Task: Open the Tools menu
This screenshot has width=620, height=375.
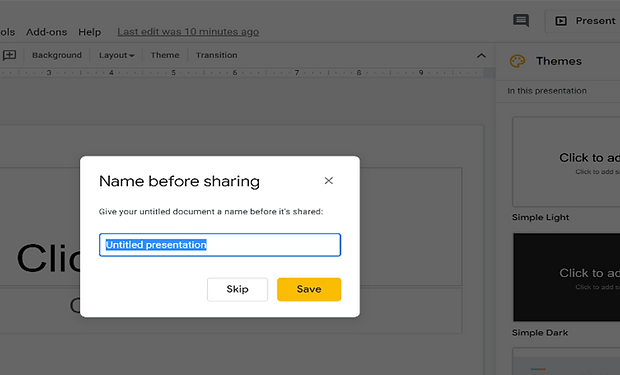Action: 8,32
